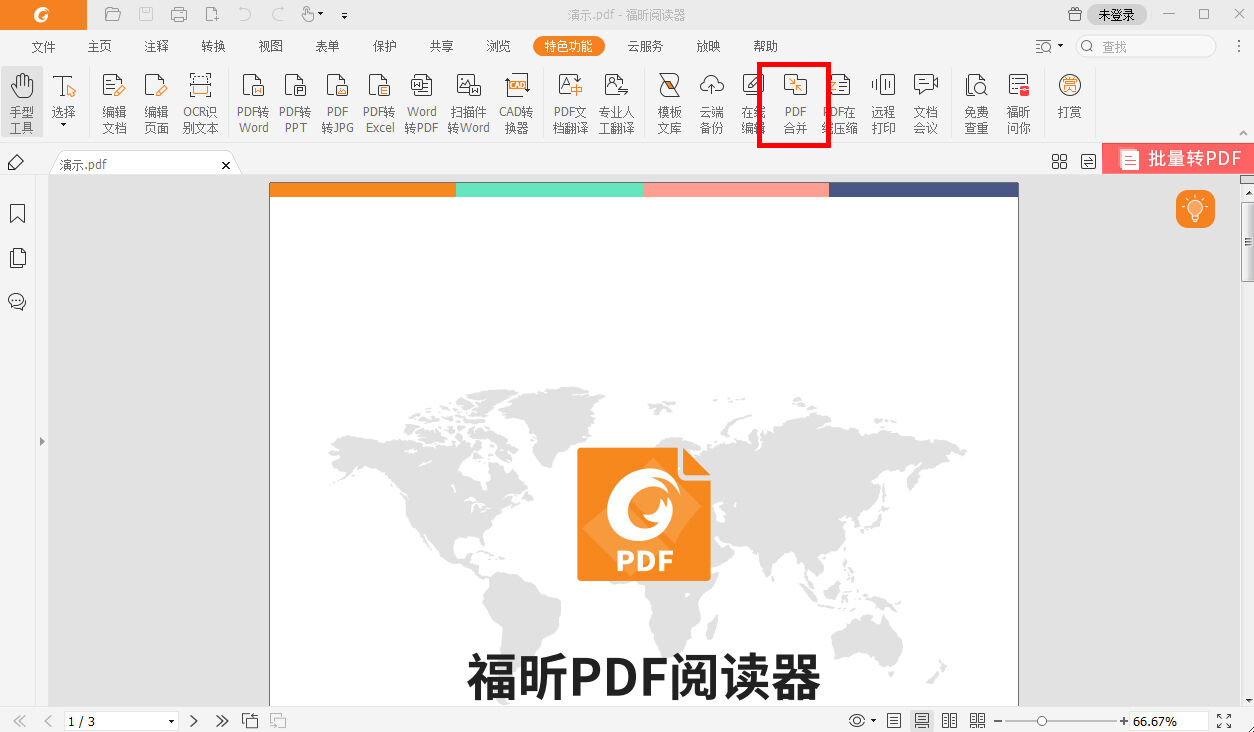Show the bookmarks panel in sidebar

click(x=17, y=213)
